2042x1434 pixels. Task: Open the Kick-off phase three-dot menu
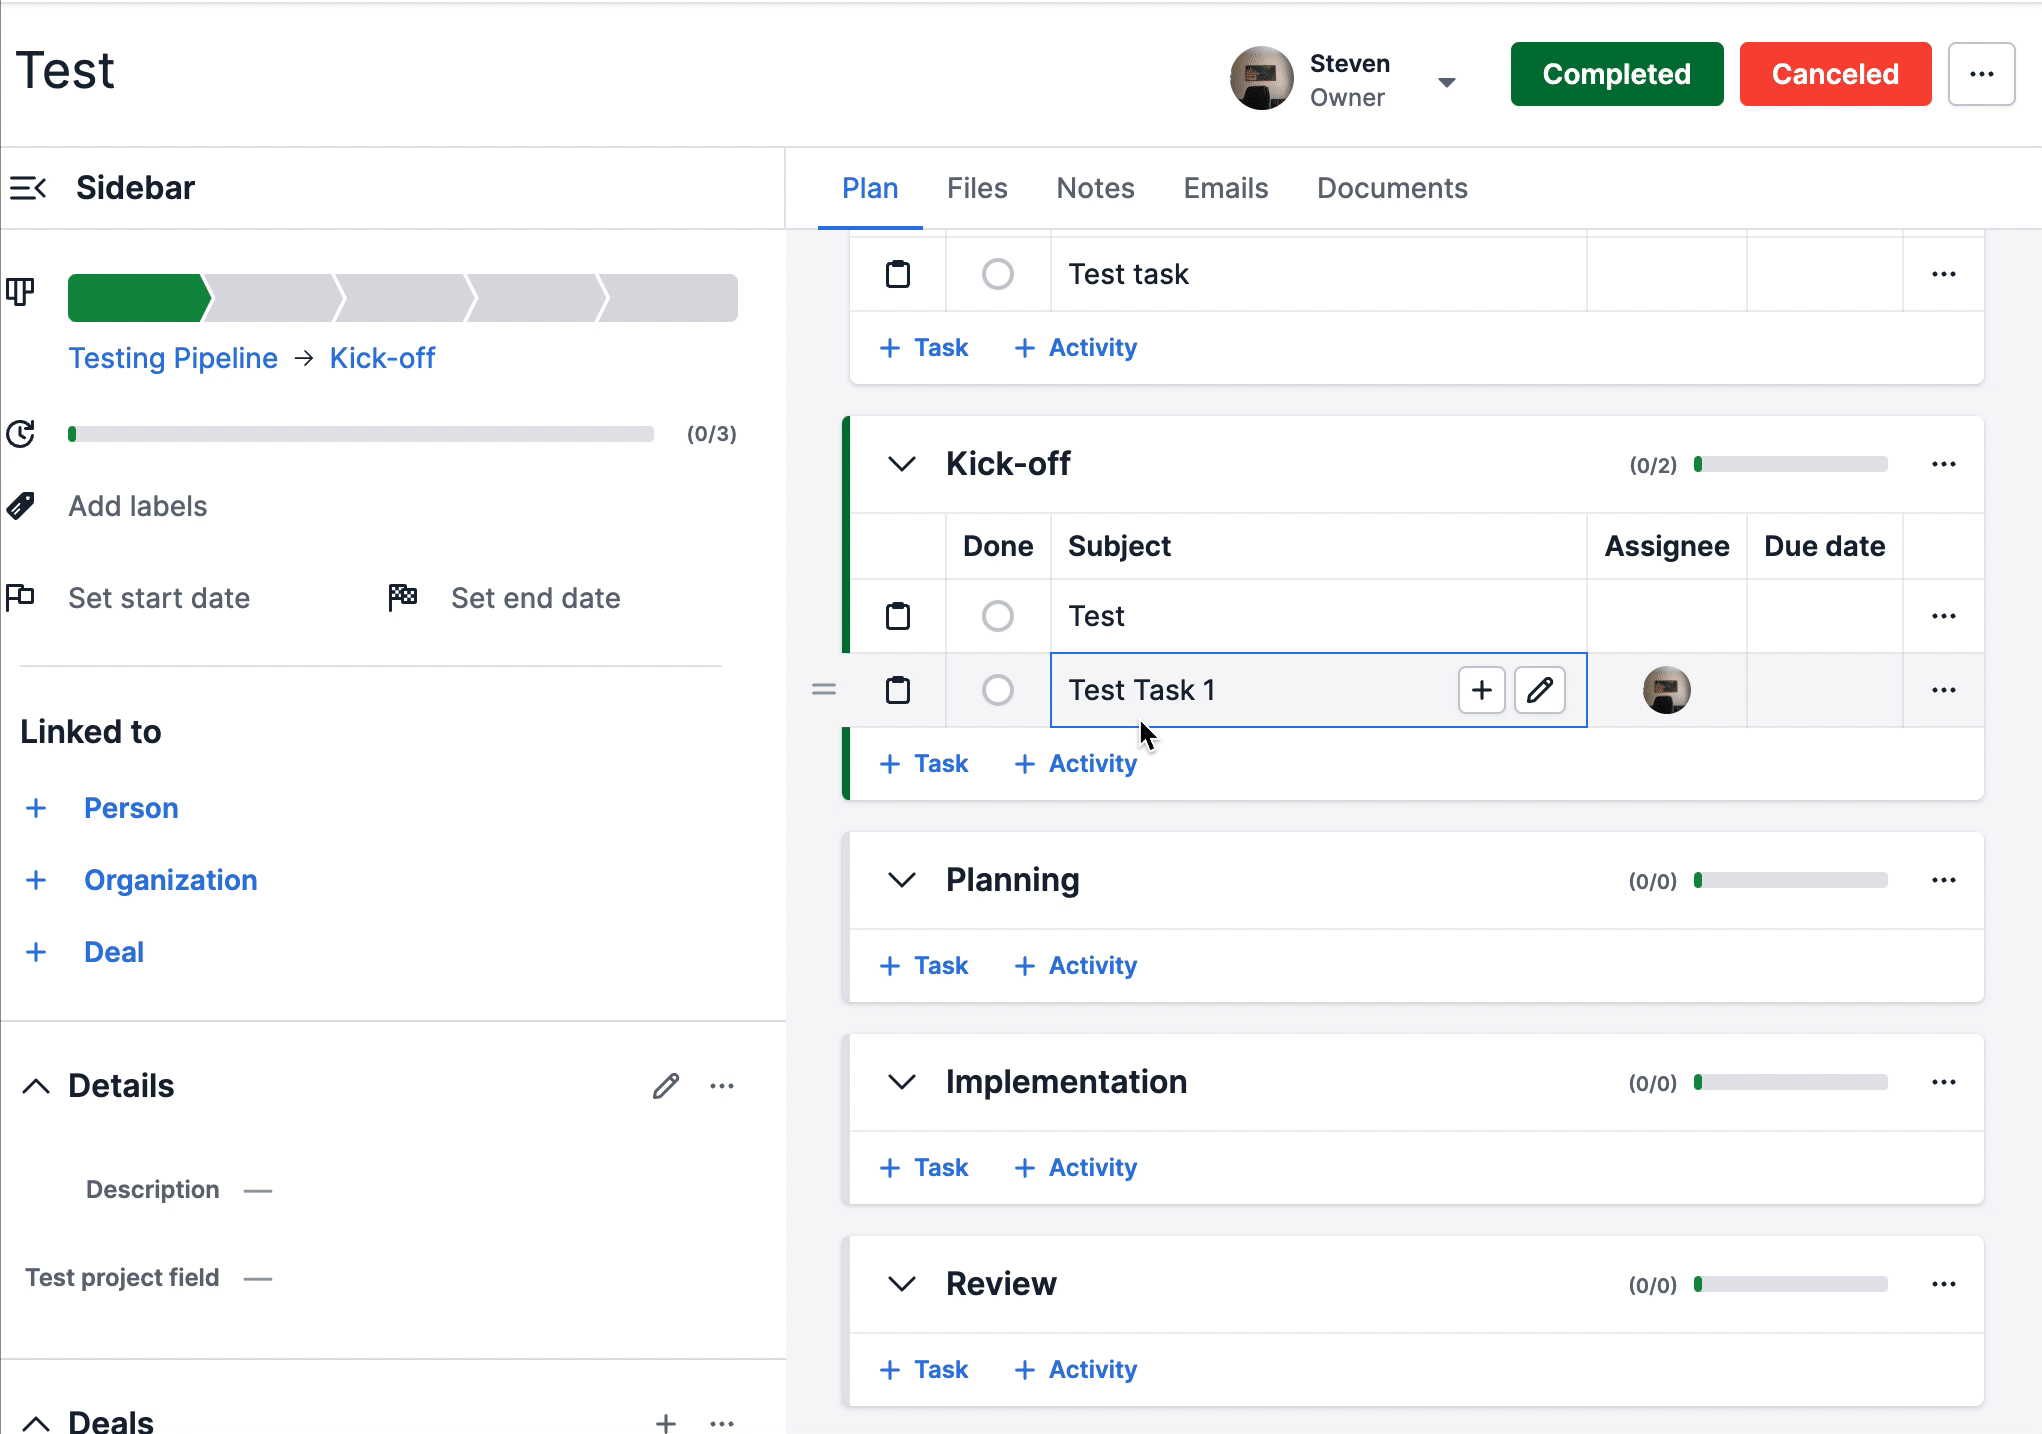tap(1943, 464)
